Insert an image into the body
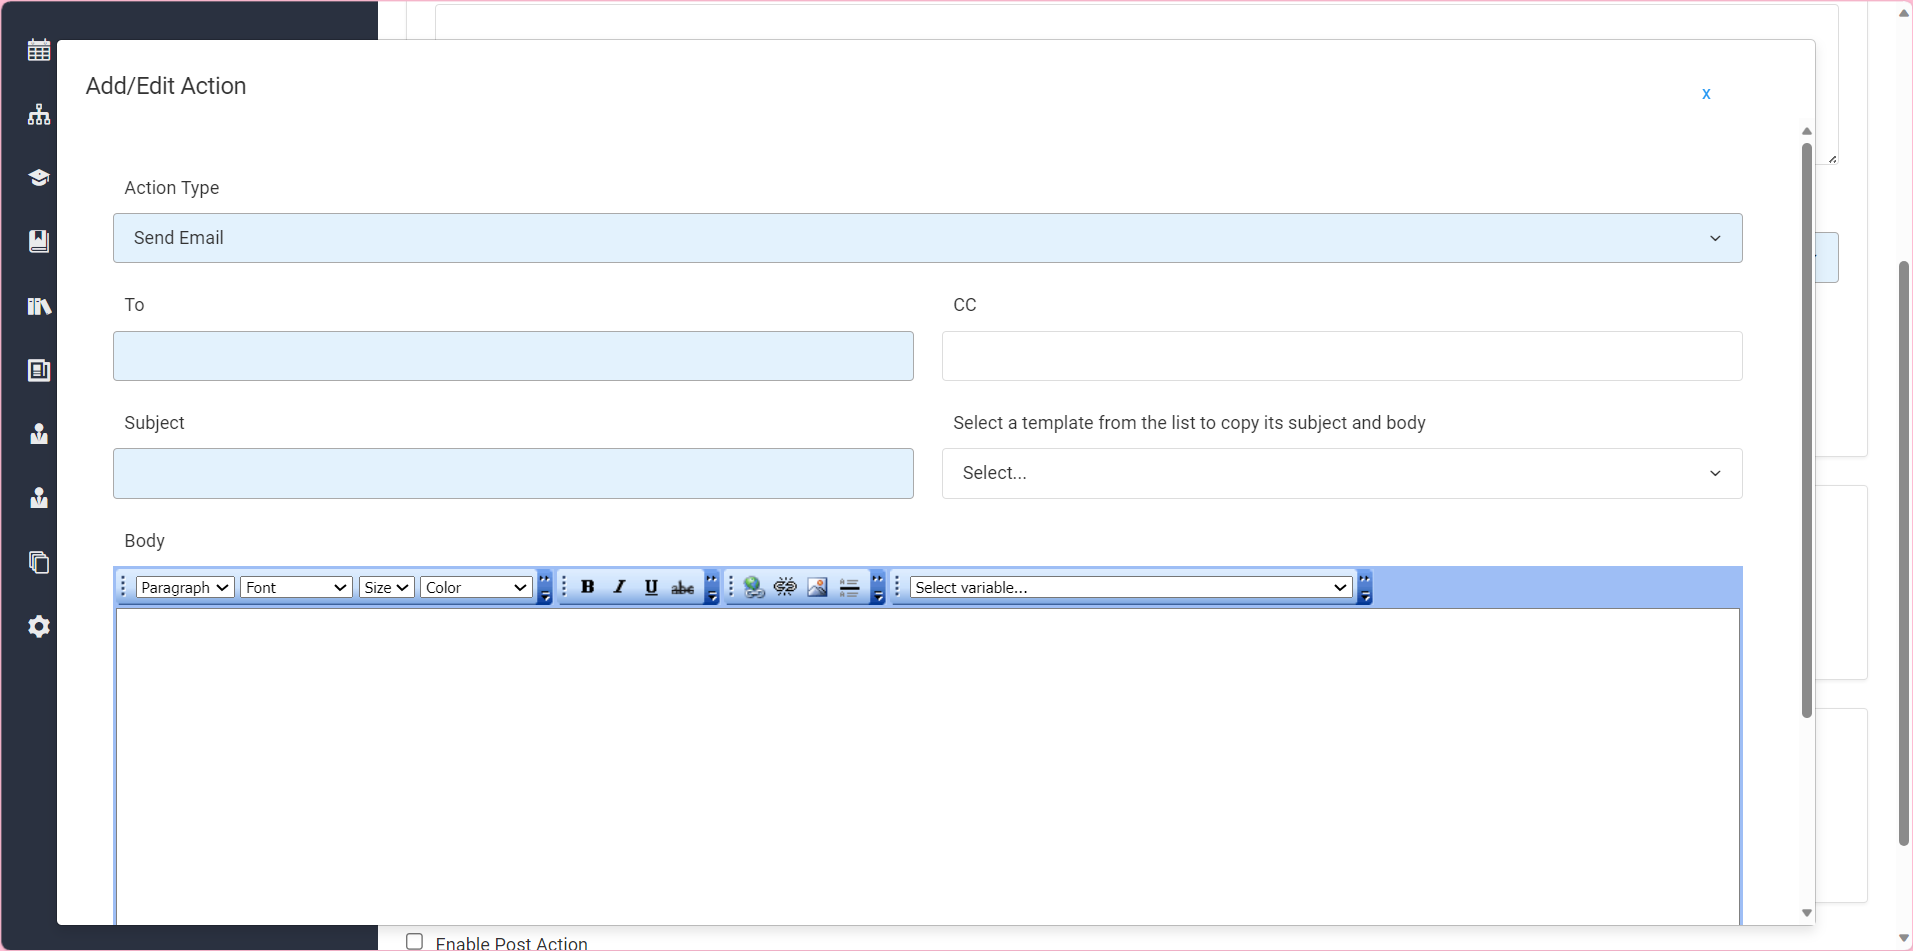This screenshot has height=951, width=1913. coord(817,587)
